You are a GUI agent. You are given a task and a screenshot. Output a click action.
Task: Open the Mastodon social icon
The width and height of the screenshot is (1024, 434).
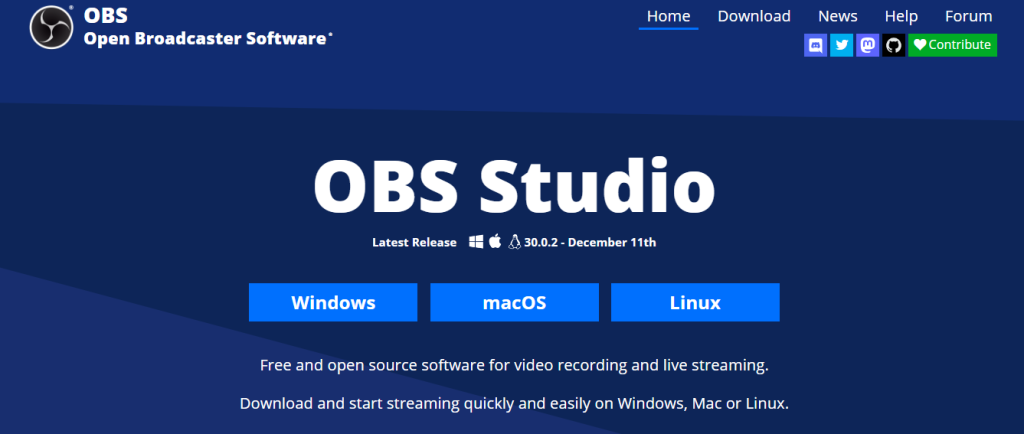[x=867, y=45]
